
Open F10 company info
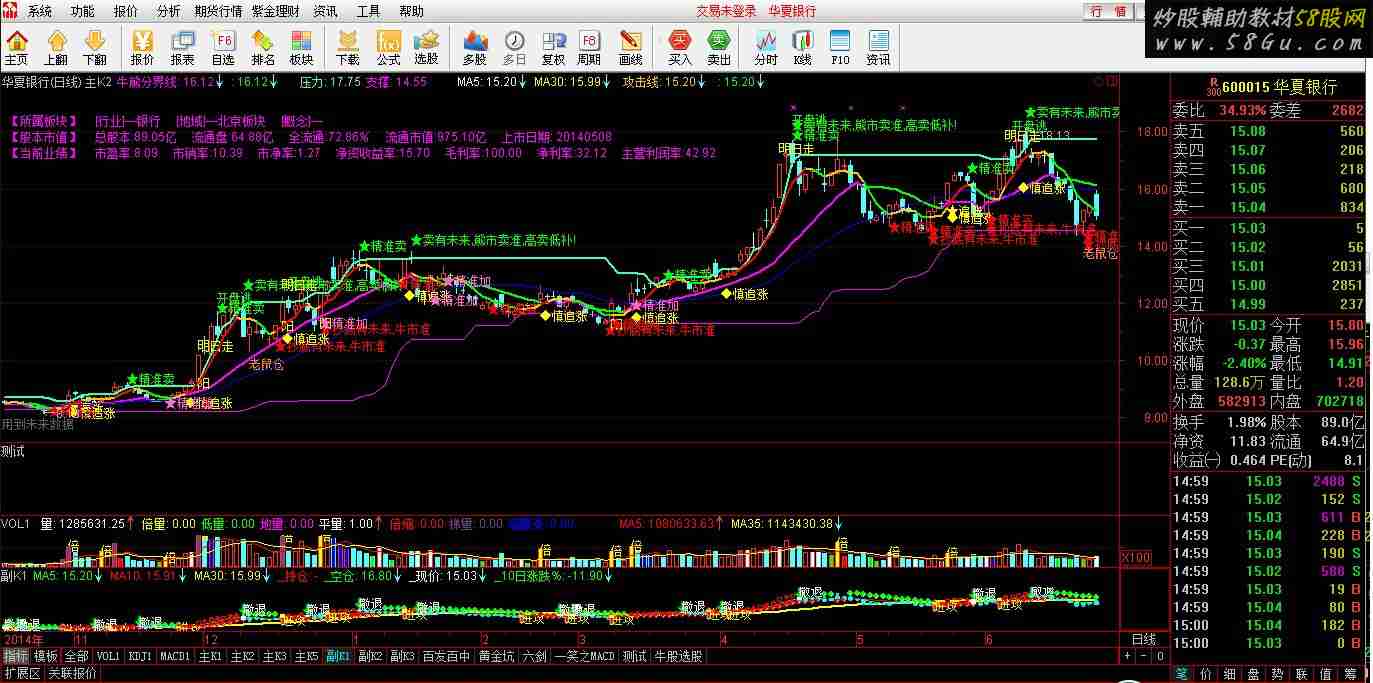tap(840, 47)
